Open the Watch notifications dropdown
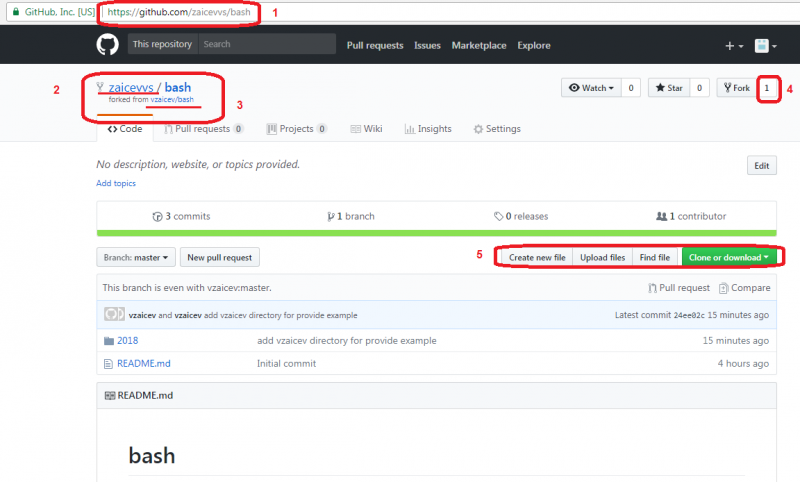The height and width of the screenshot is (482, 800). point(590,88)
